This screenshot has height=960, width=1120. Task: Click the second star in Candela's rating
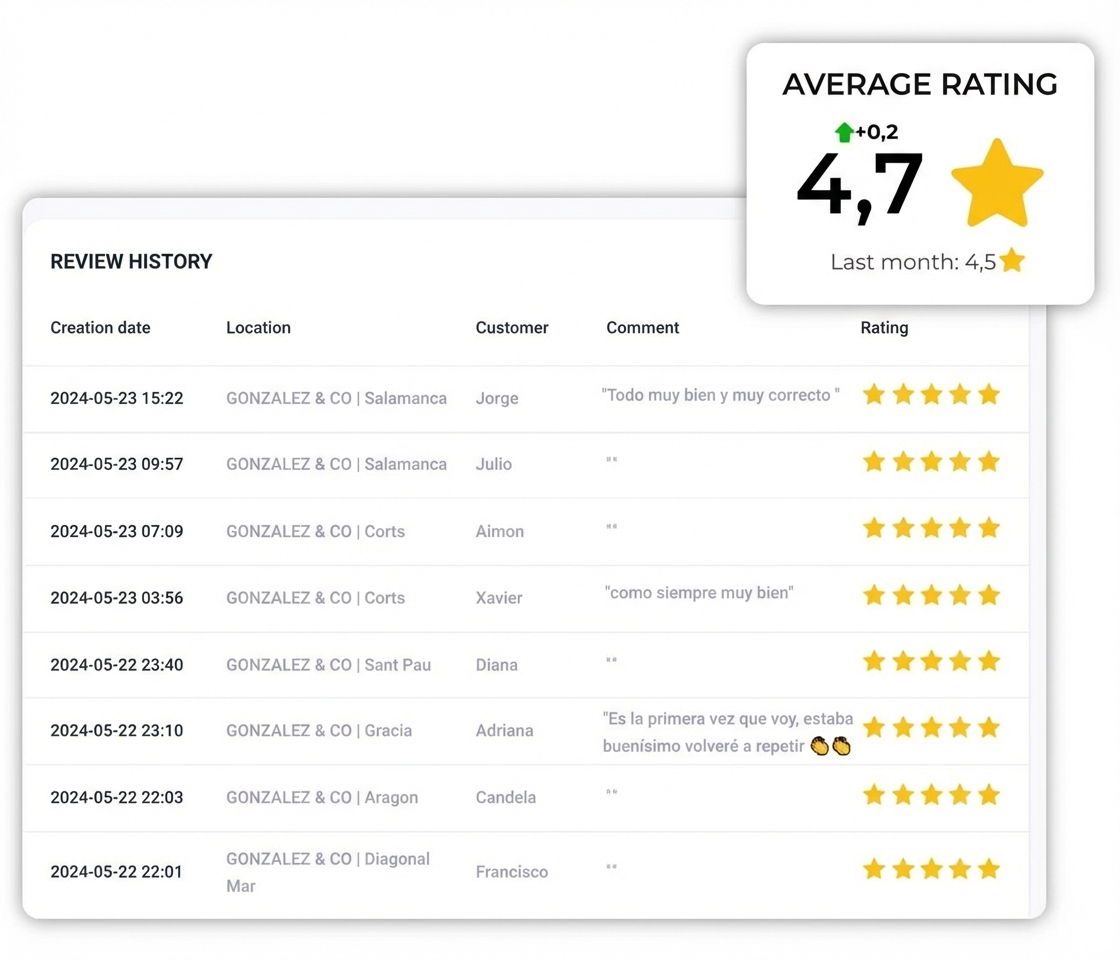(903, 795)
